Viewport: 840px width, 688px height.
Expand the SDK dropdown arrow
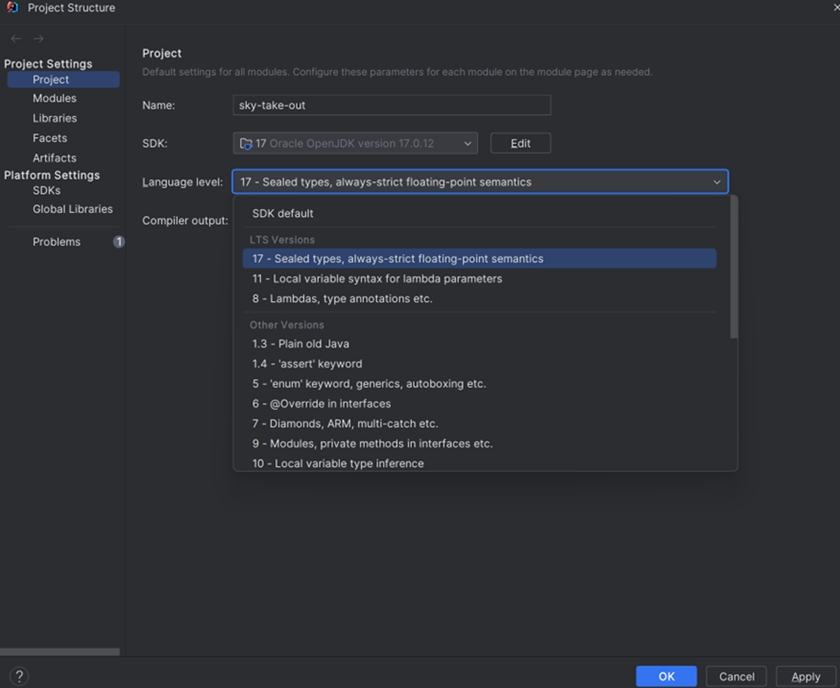(468, 144)
